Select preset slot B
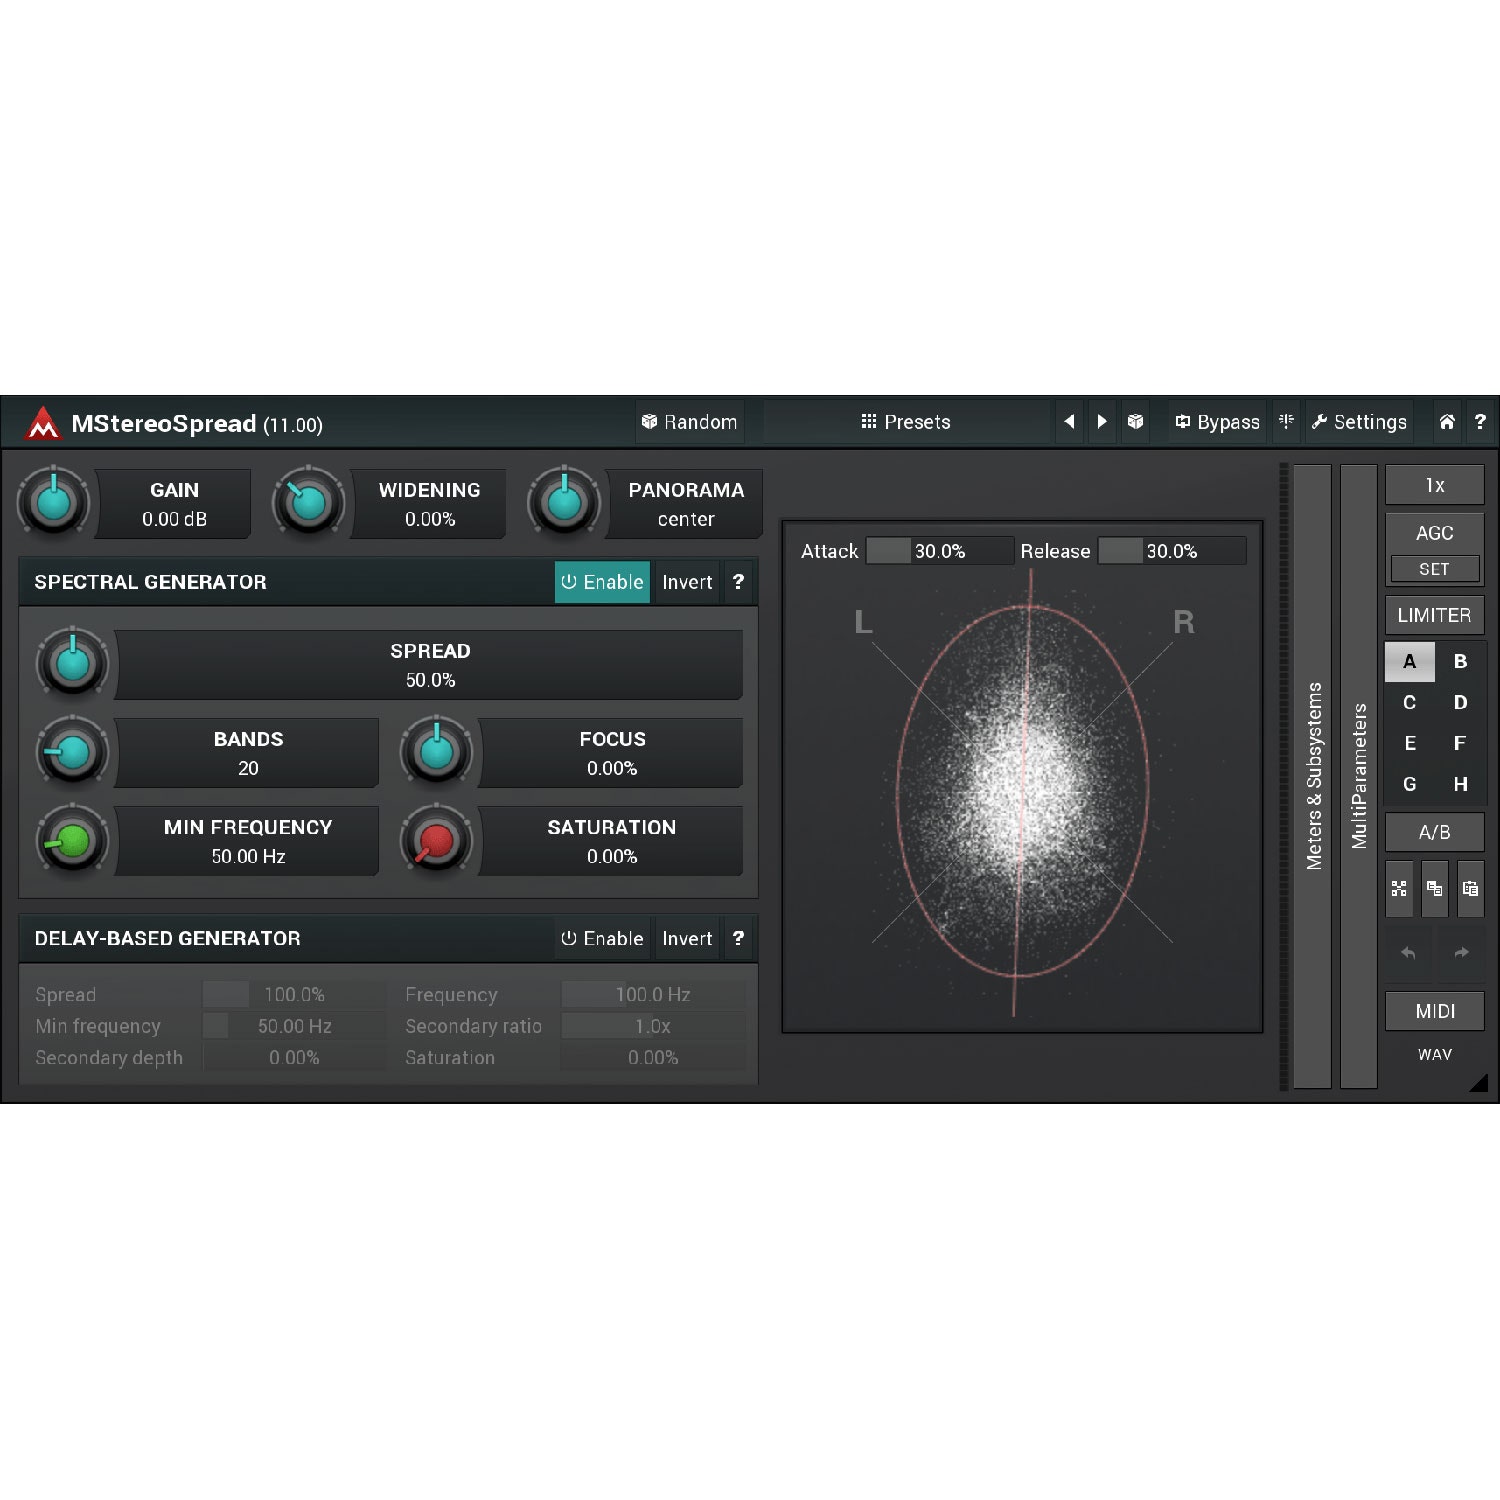This screenshot has width=1500, height=1500. point(1460,662)
